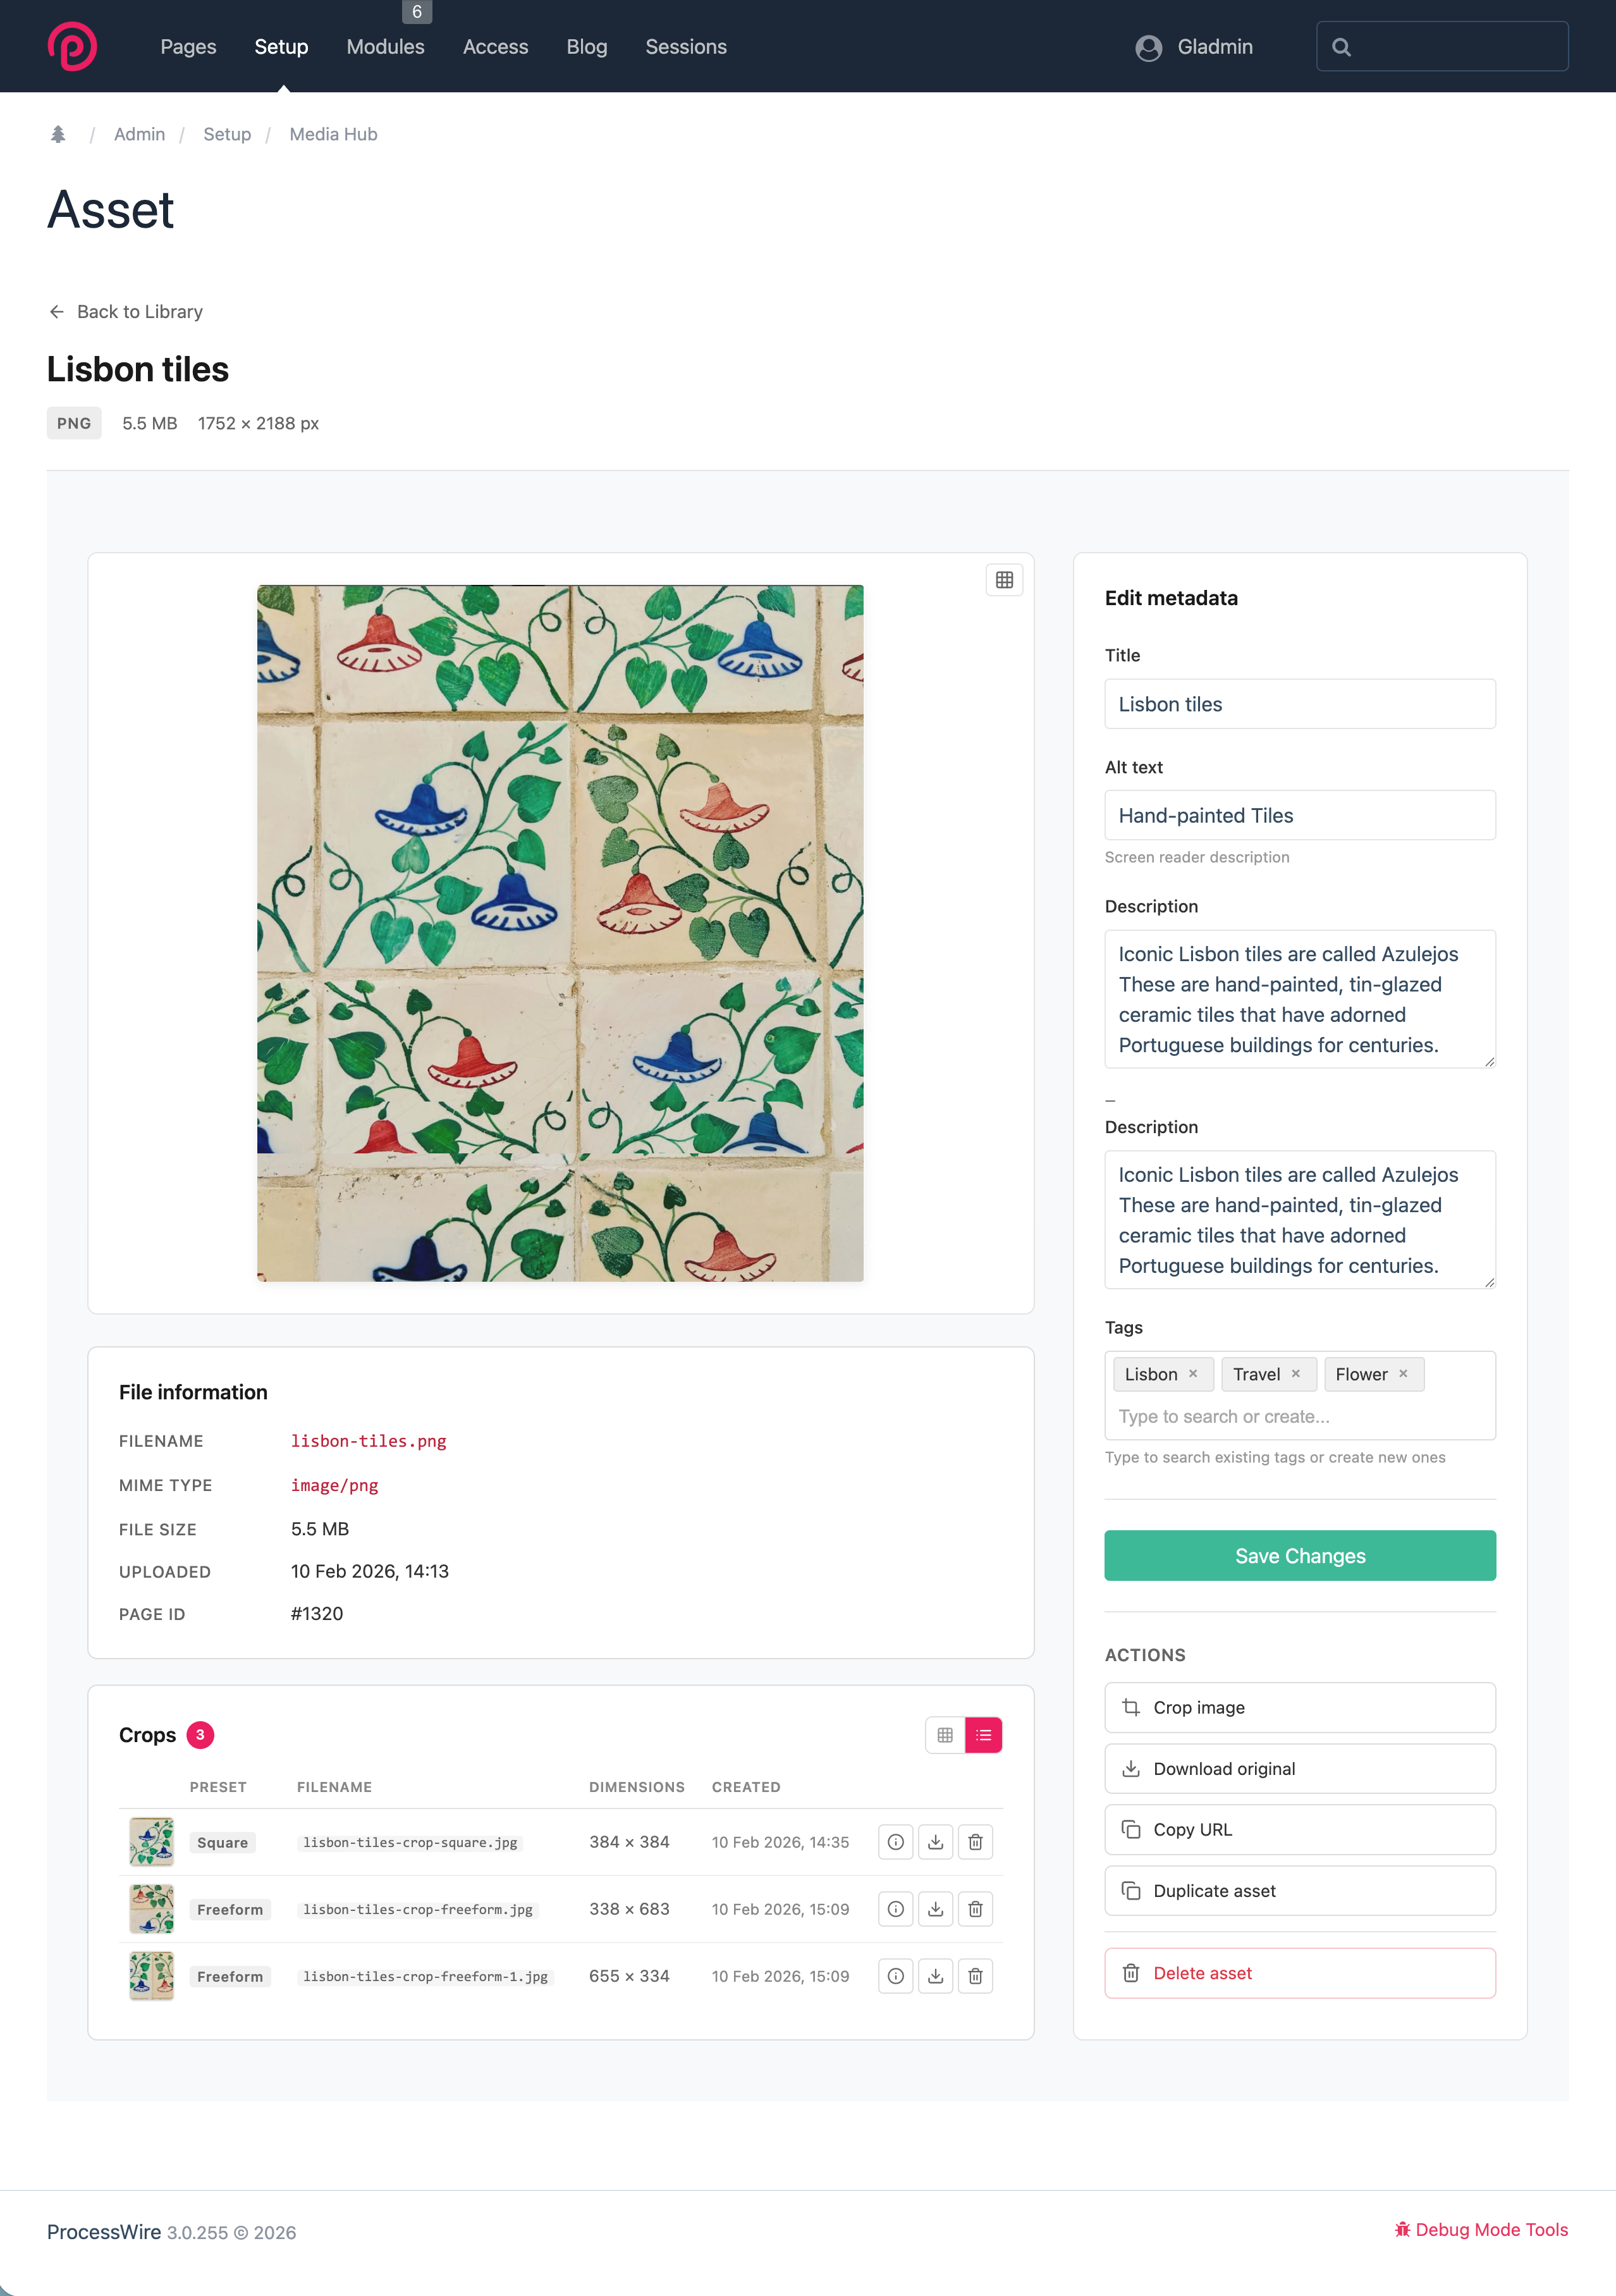Remove the Flower tag
This screenshot has height=2296, width=1616.
point(1403,1374)
